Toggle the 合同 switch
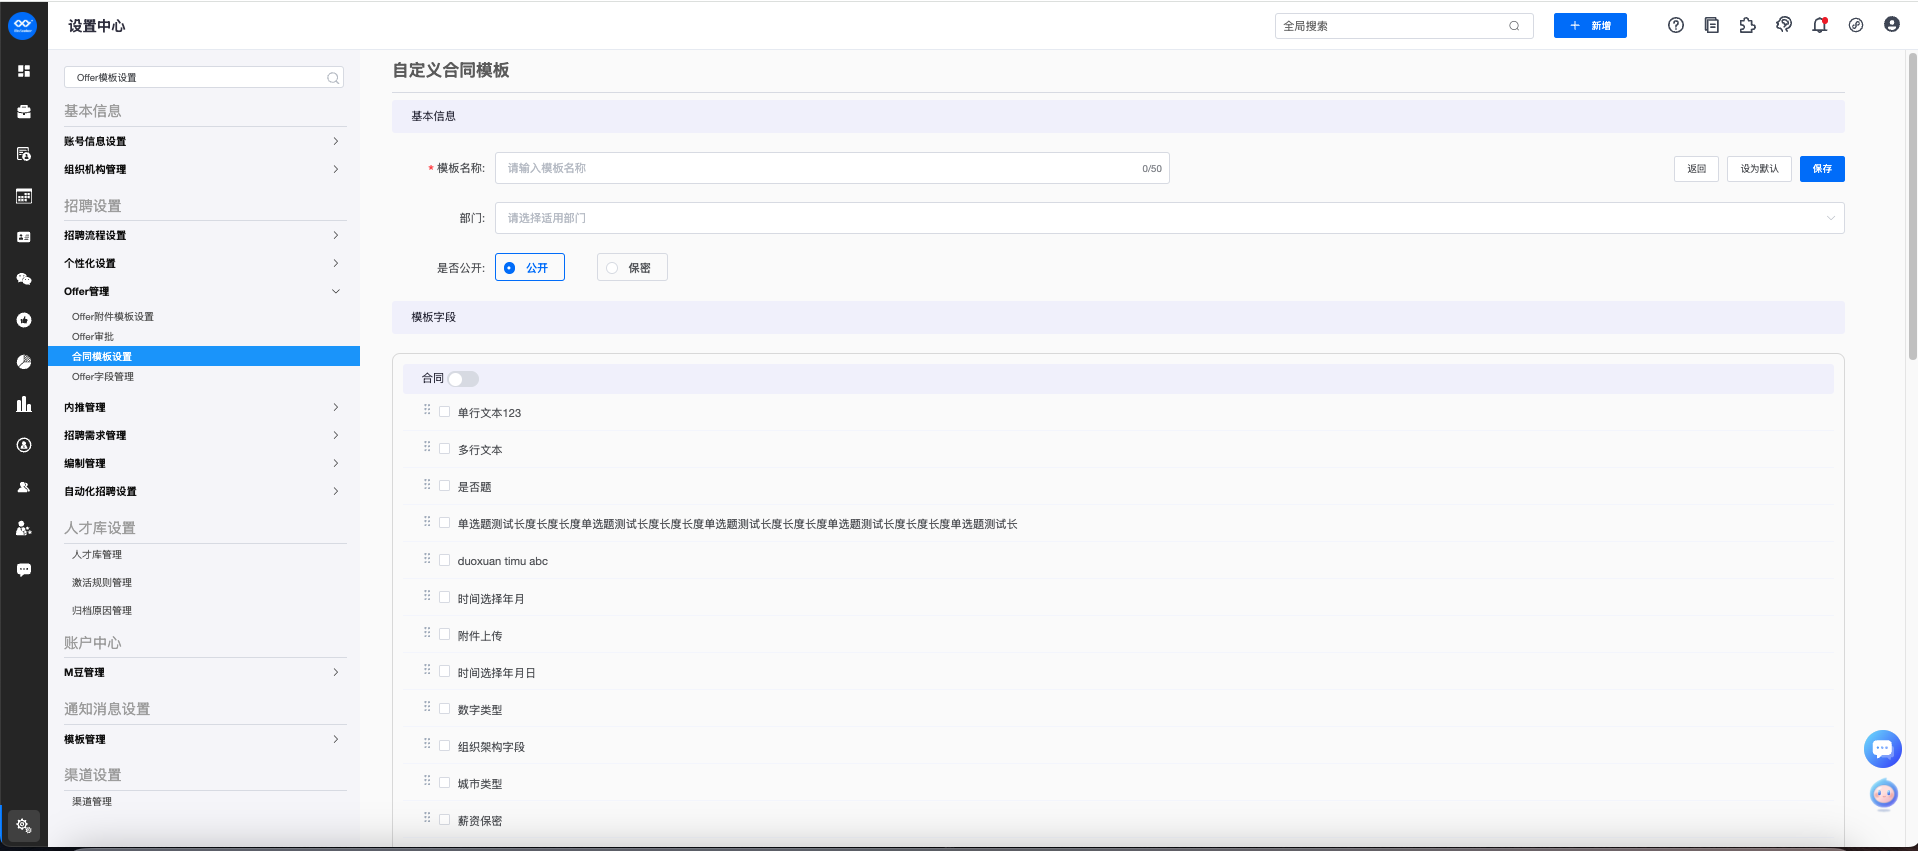This screenshot has height=851, width=1918. point(463,379)
